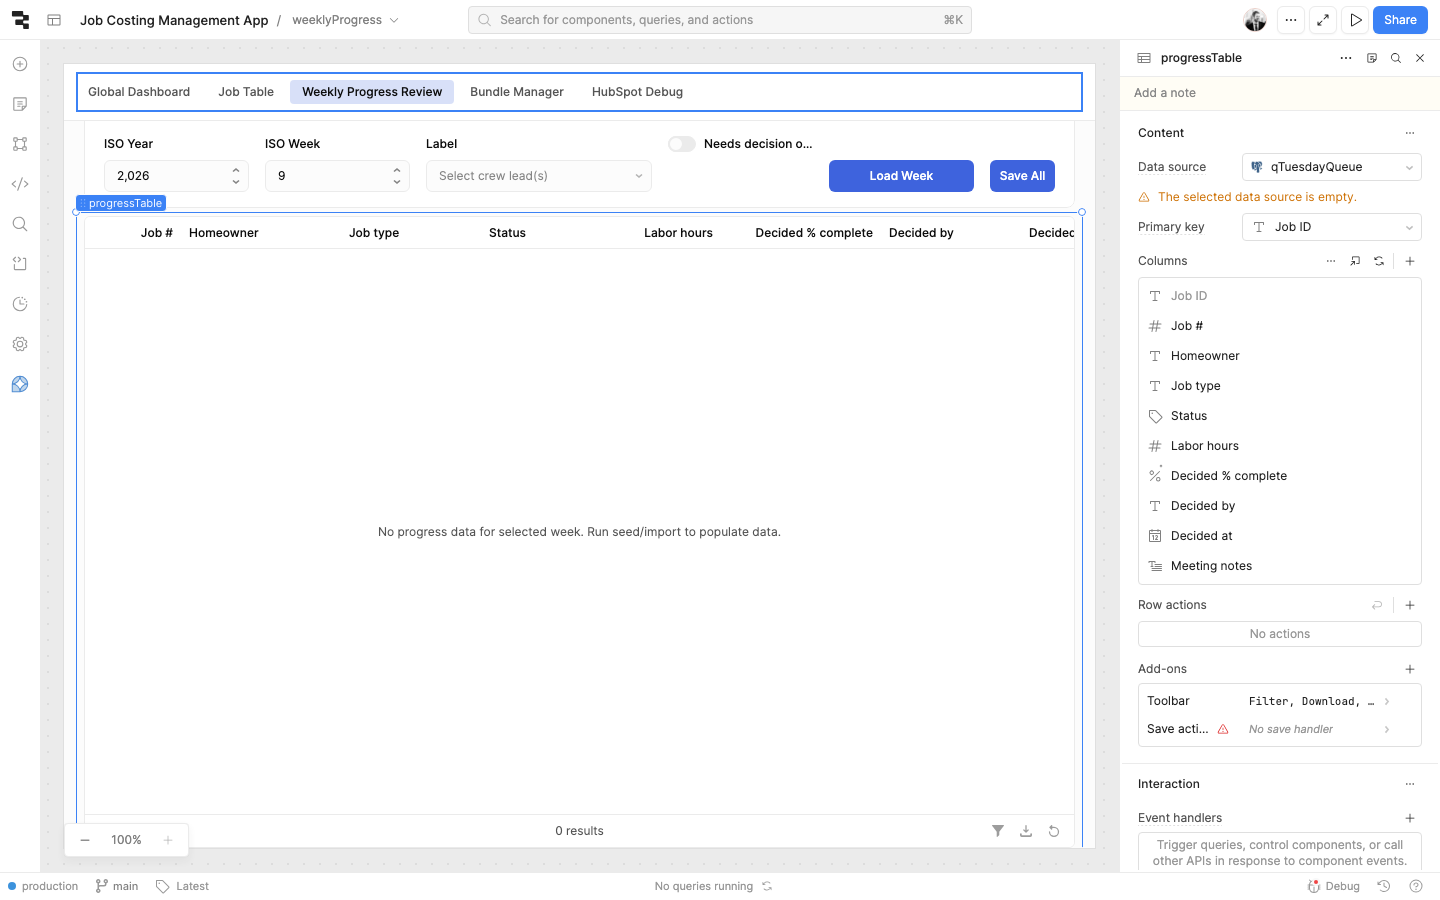The image size is (1440, 900).
Task: Click the component search field
Action: [719, 20]
